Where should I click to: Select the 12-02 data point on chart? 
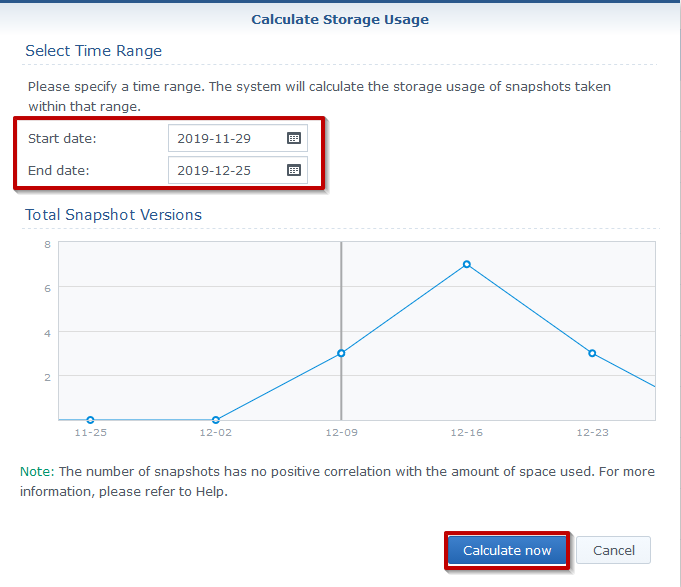point(216,420)
